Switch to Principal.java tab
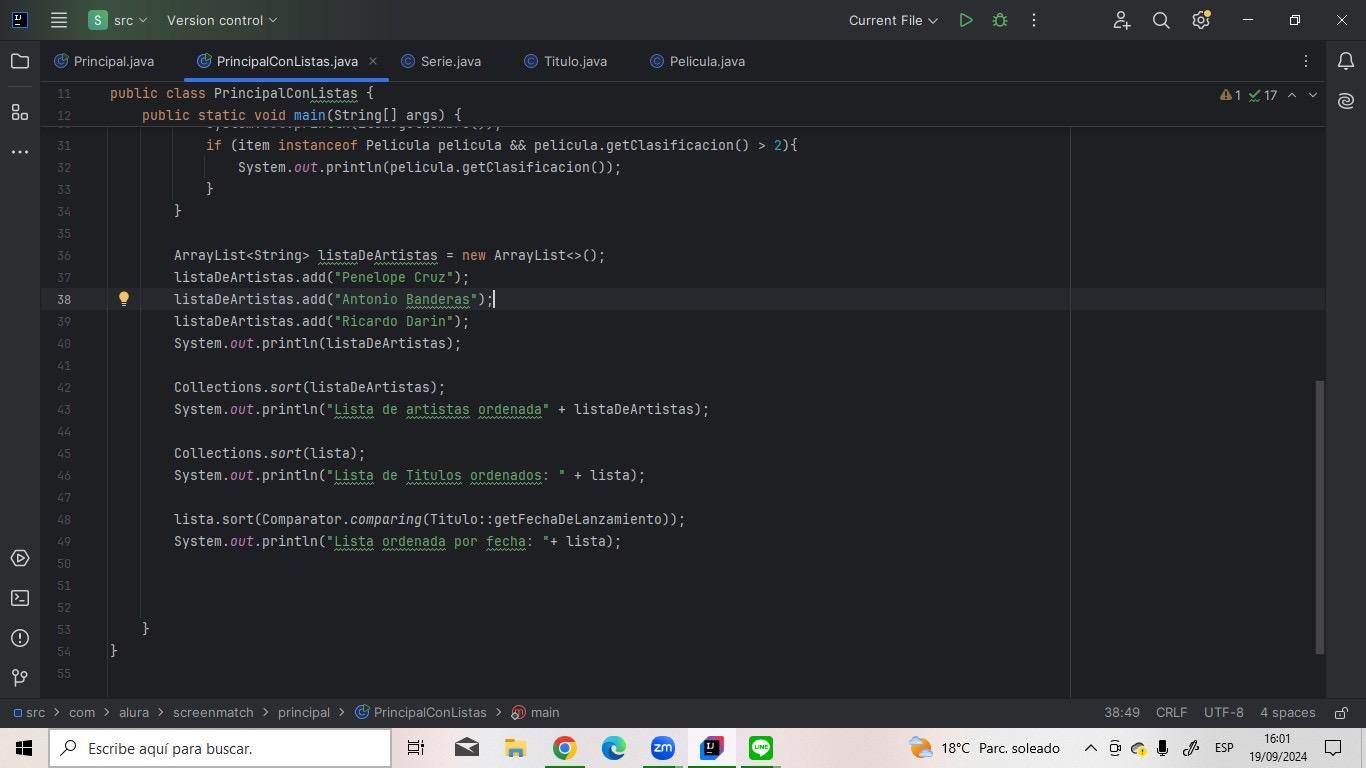 click(104, 61)
